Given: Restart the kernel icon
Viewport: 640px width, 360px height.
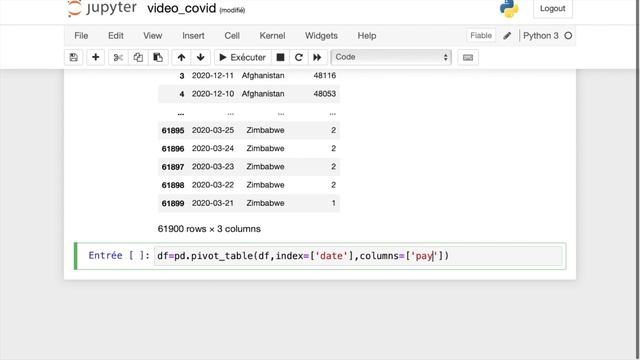Looking at the screenshot, I should (x=299, y=57).
